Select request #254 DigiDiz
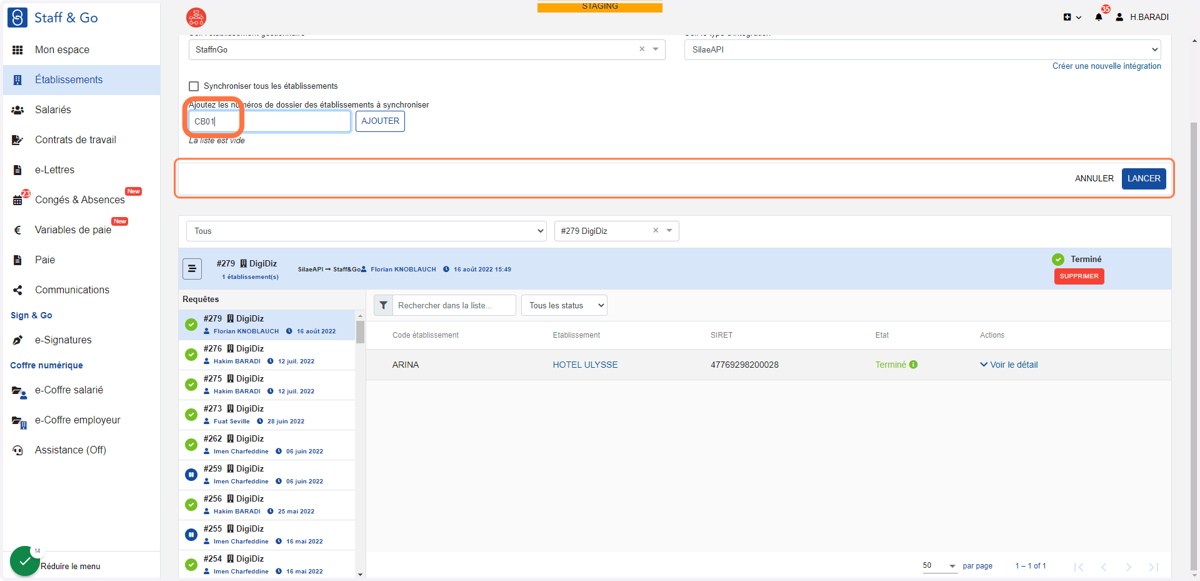The height and width of the screenshot is (581, 1200). click(267, 564)
